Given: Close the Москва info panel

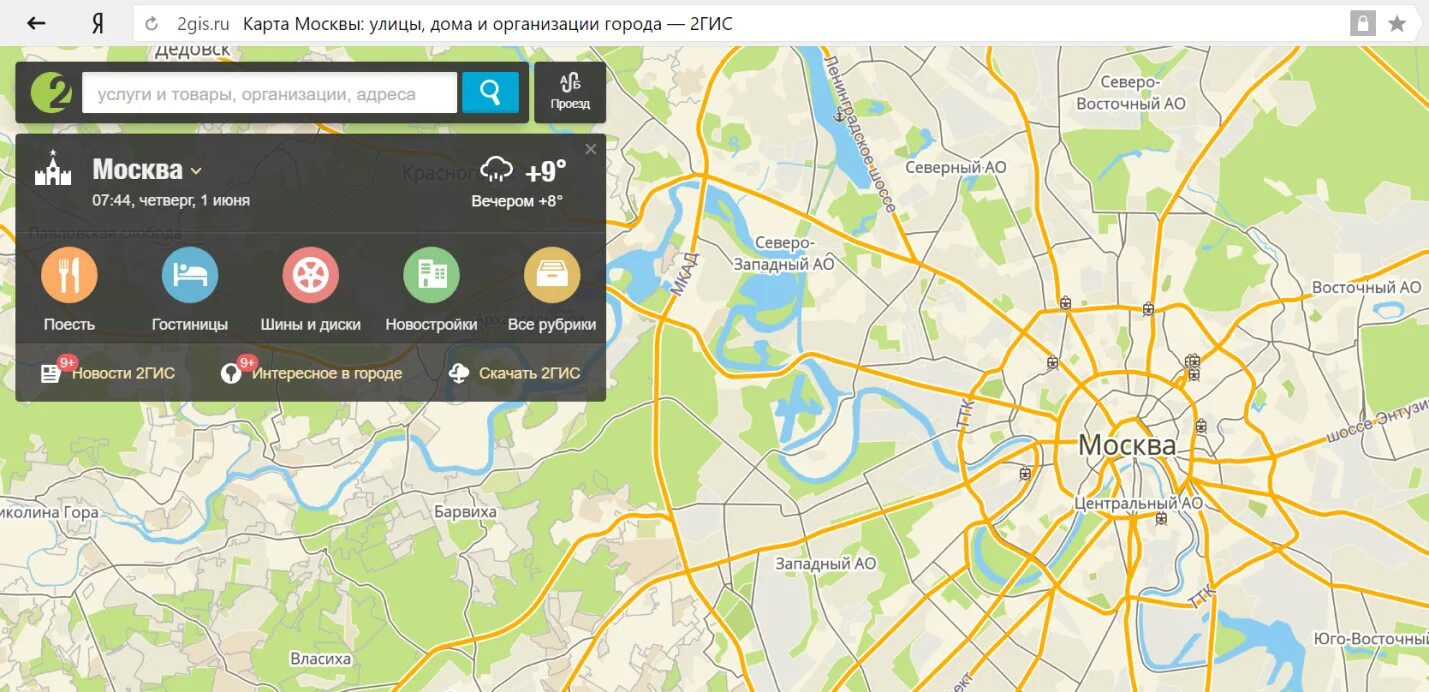Looking at the screenshot, I should [590, 149].
